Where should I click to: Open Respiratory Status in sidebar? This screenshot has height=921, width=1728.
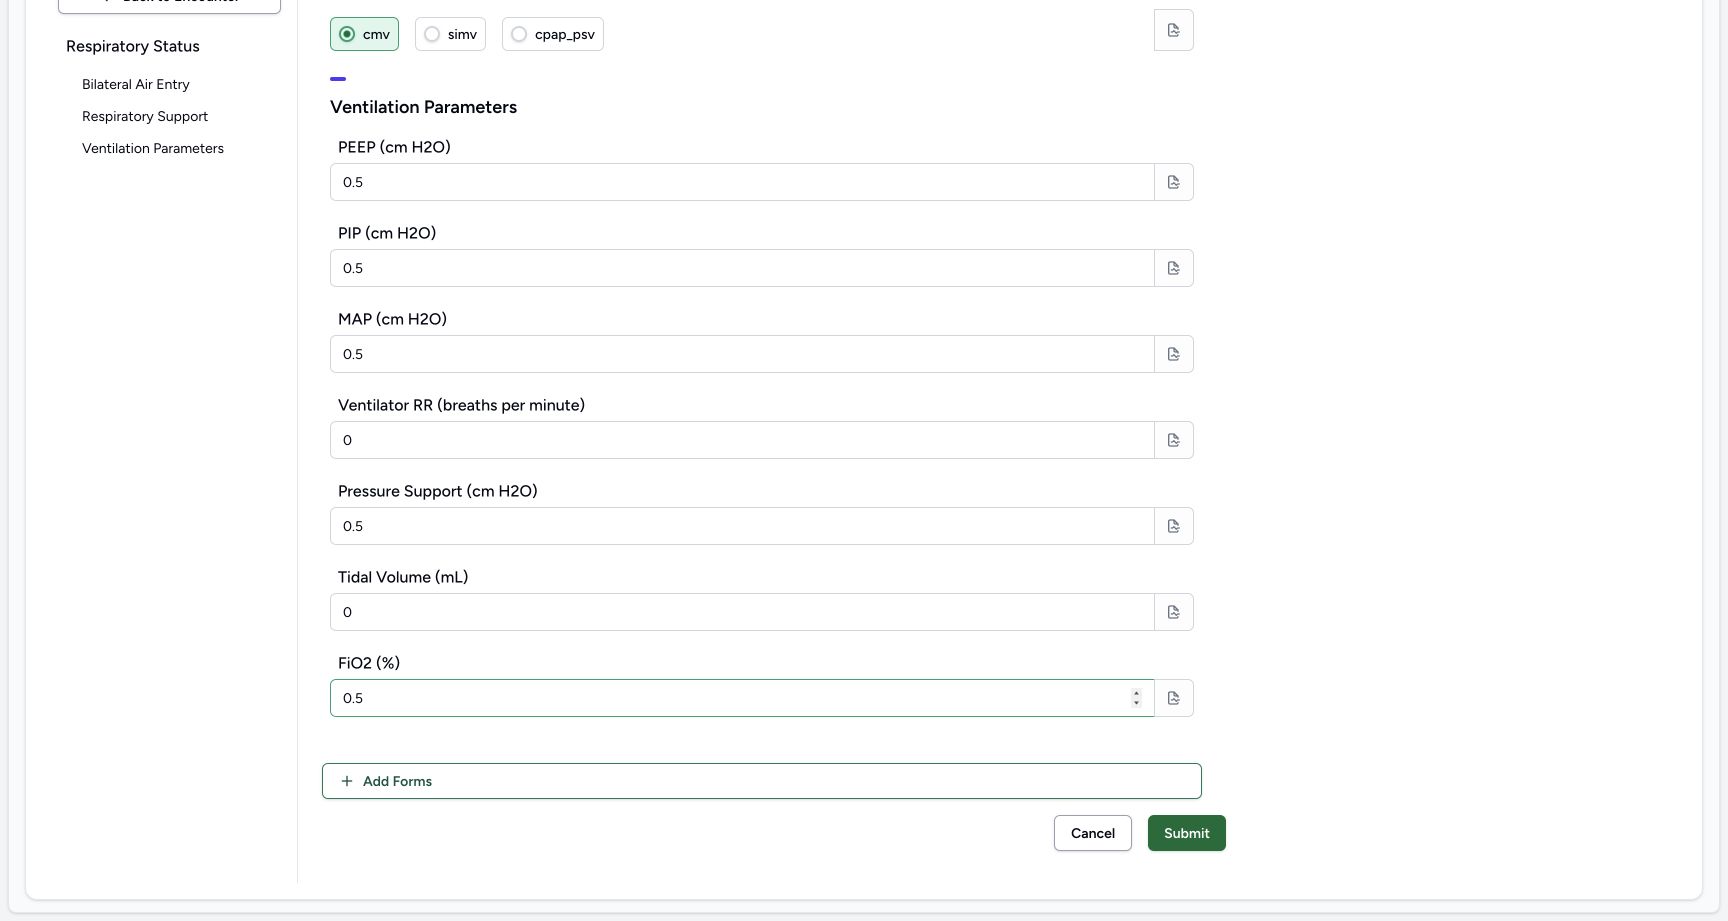133,46
